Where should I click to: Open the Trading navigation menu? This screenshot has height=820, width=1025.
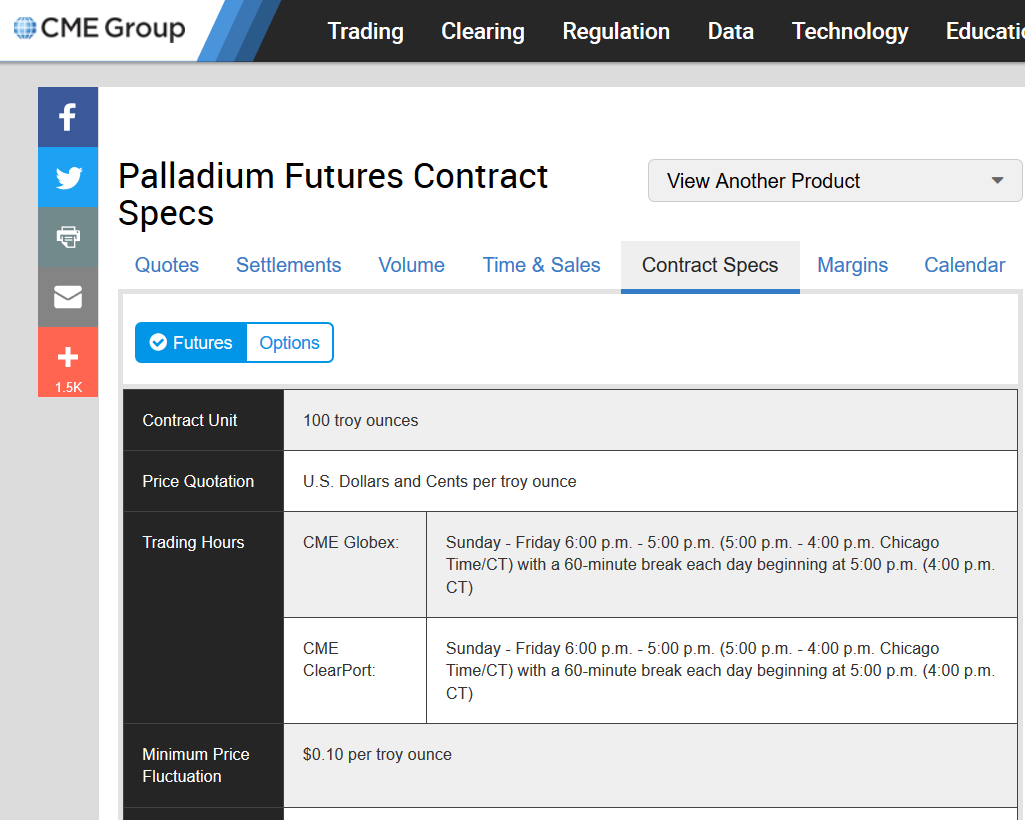pyautogui.click(x=366, y=31)
